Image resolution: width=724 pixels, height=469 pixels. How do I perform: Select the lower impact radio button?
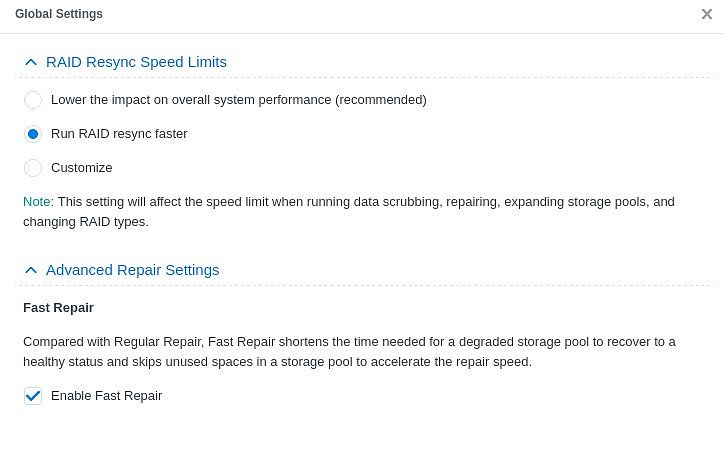(x=33, y=100)
